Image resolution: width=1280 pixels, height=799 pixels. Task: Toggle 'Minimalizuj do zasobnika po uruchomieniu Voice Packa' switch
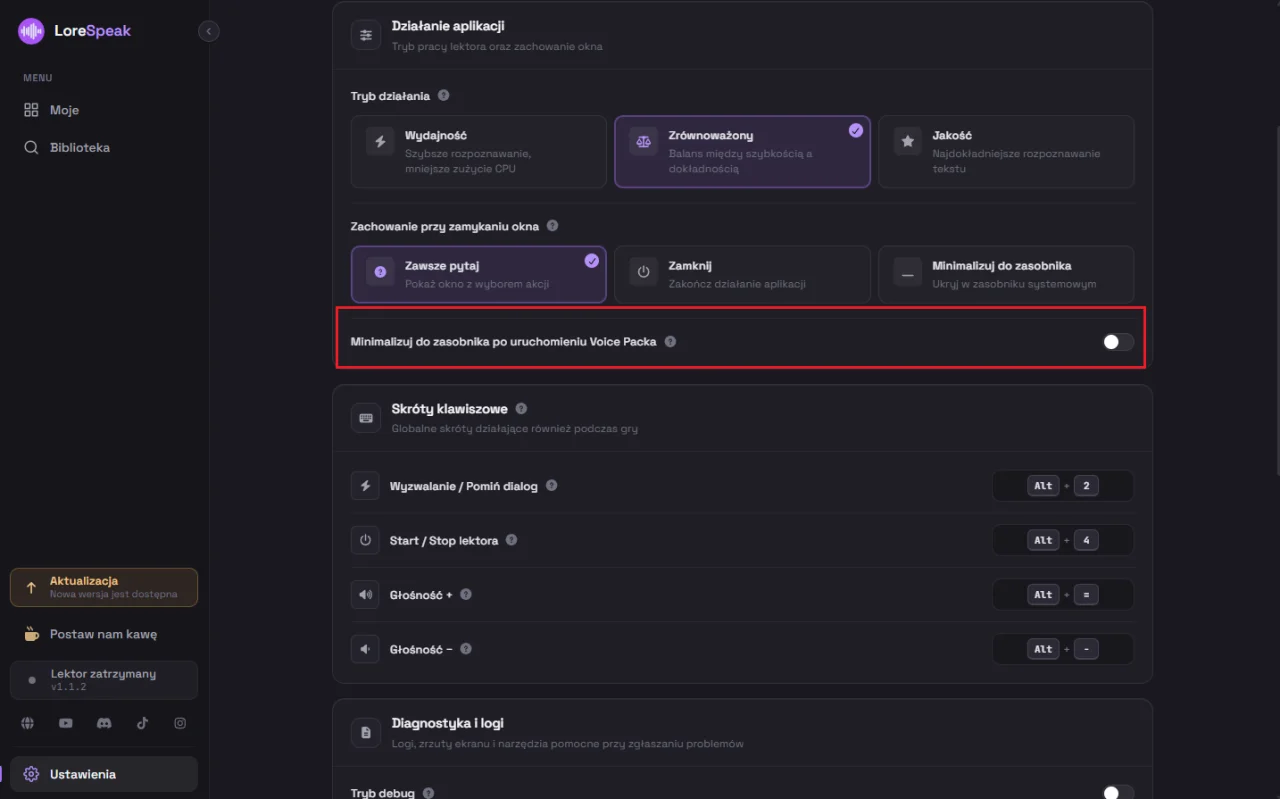tap(1118, 342)
